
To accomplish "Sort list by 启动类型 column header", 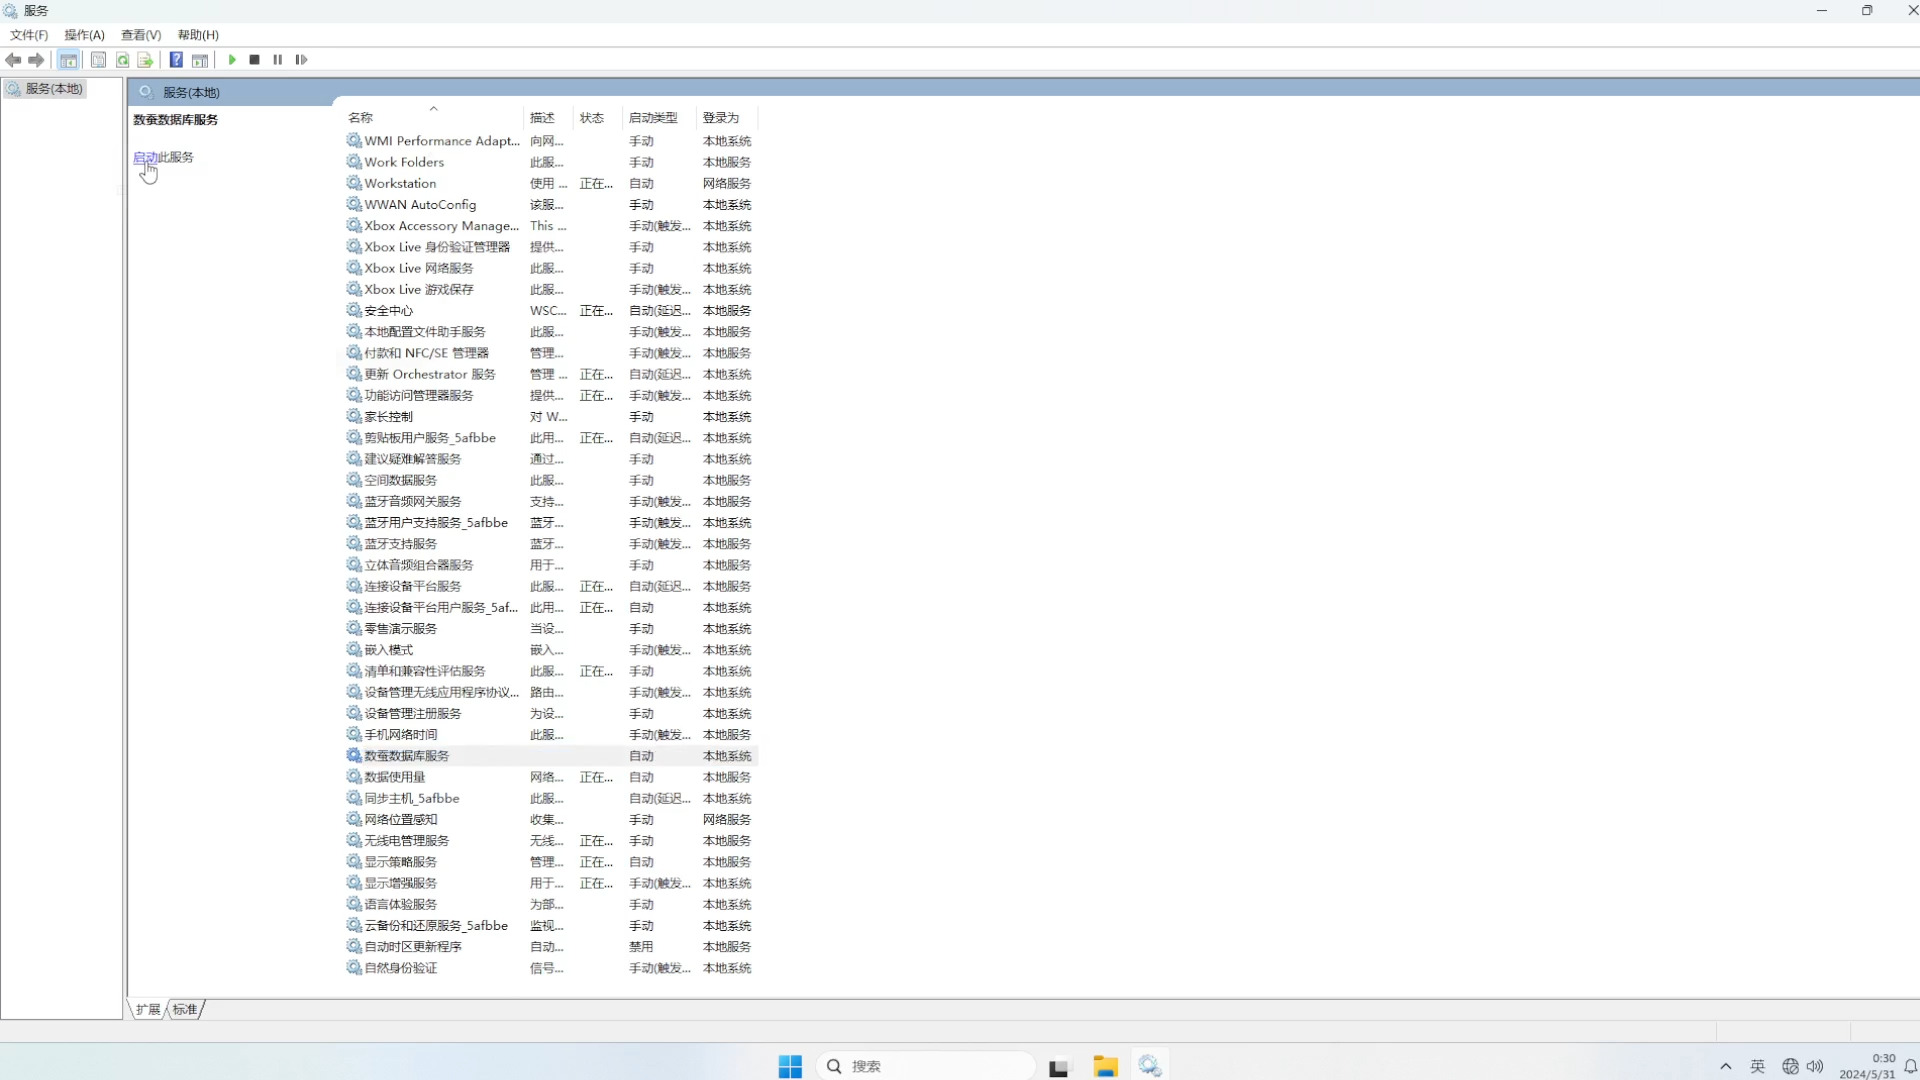I will click(653, 118).
